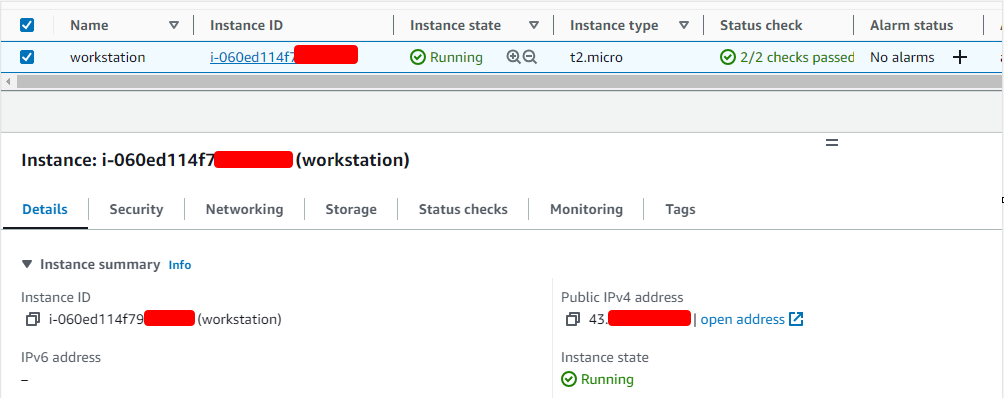Click the open address link

tap(743, 319)
